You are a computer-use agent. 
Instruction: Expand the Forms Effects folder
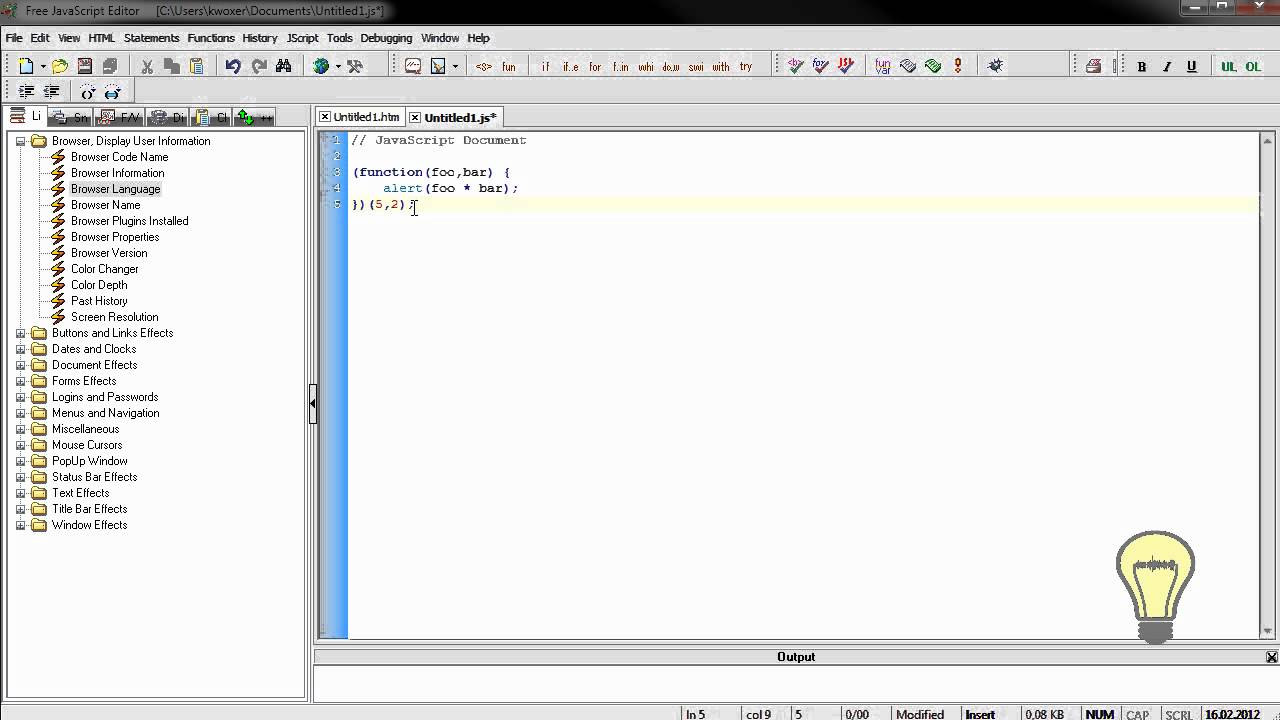coord(20,381)
